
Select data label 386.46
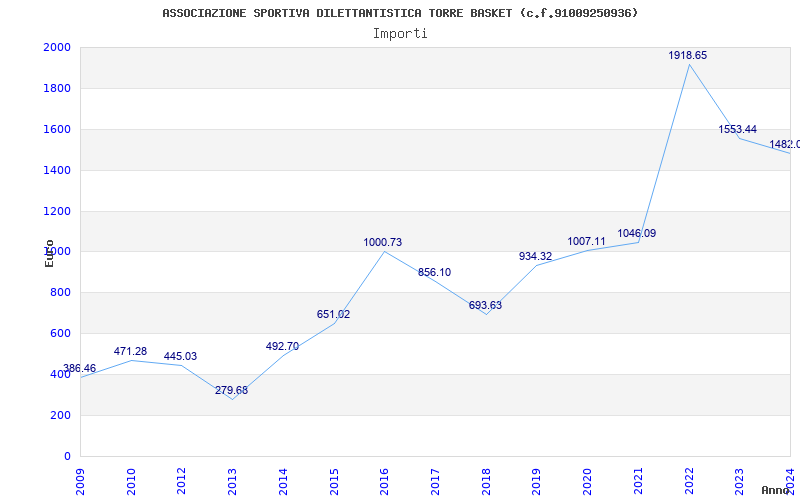[79, 368]
